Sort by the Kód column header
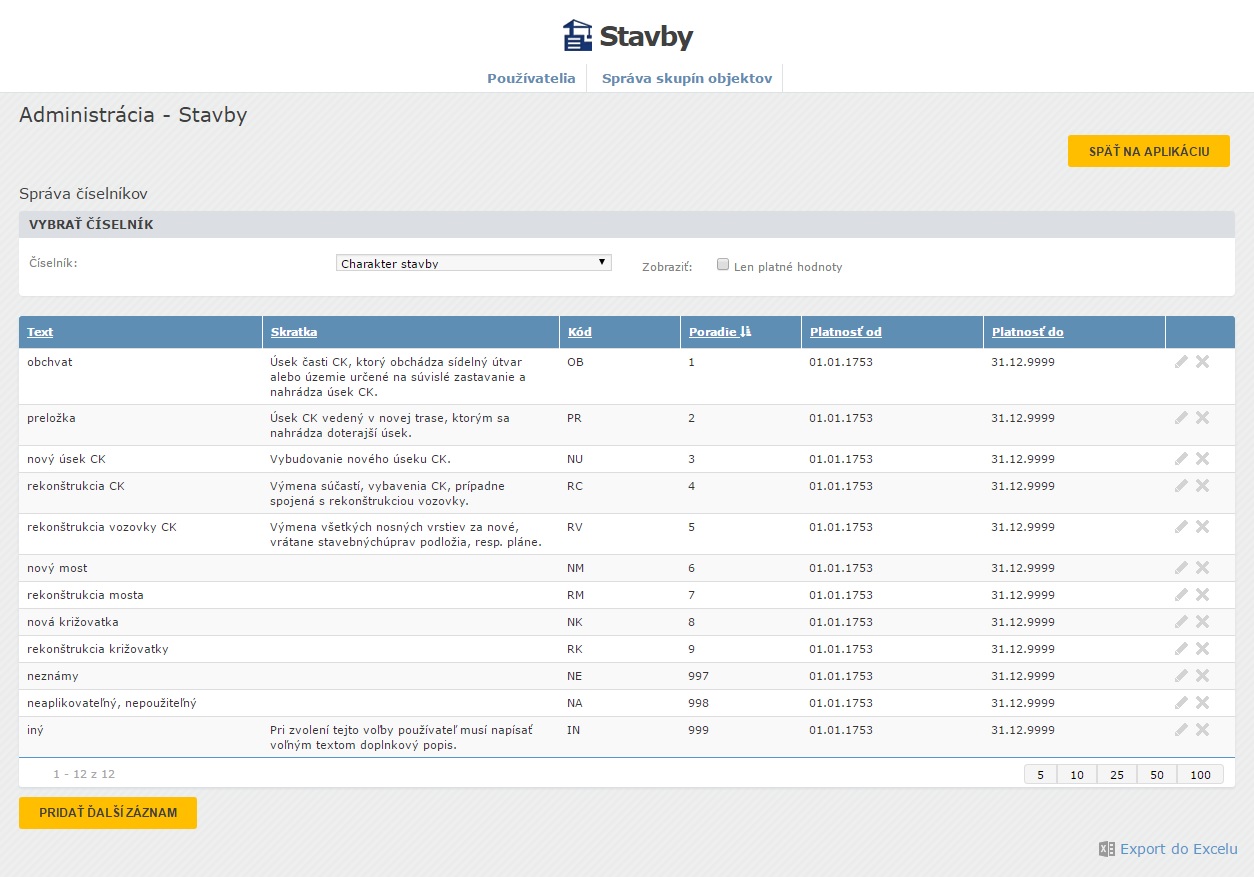This screenshot has height=877, width=1254. point(579,332)
